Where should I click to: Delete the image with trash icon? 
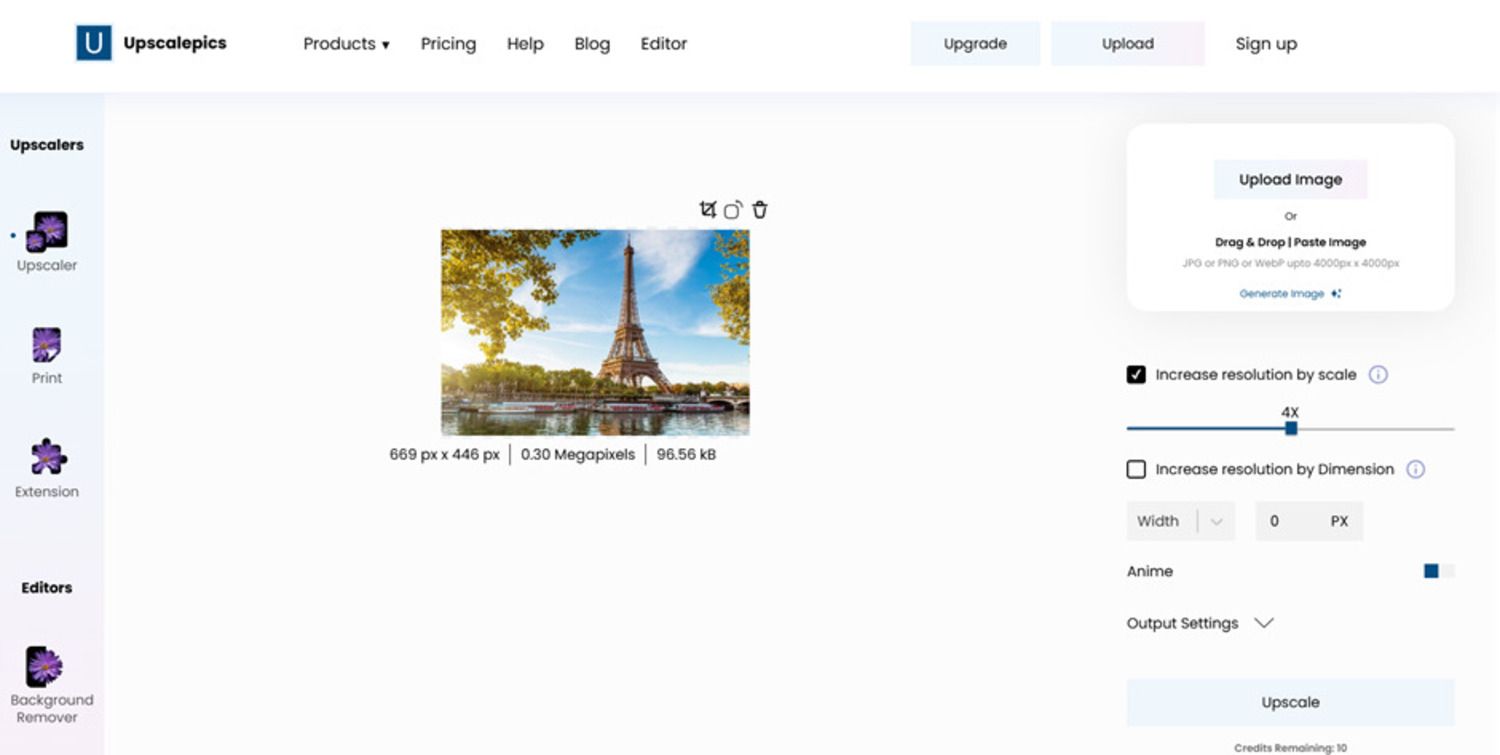[760, 210]
